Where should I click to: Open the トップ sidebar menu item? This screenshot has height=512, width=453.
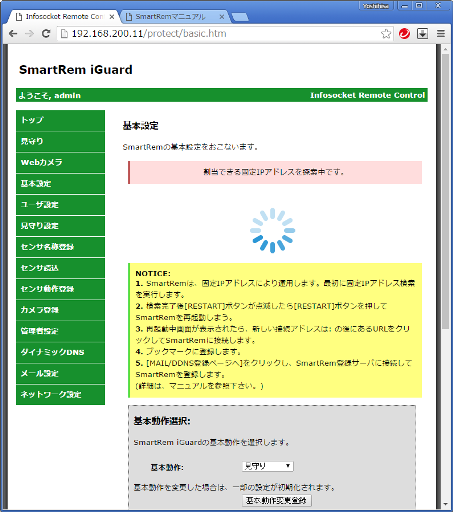pos(60,120)
